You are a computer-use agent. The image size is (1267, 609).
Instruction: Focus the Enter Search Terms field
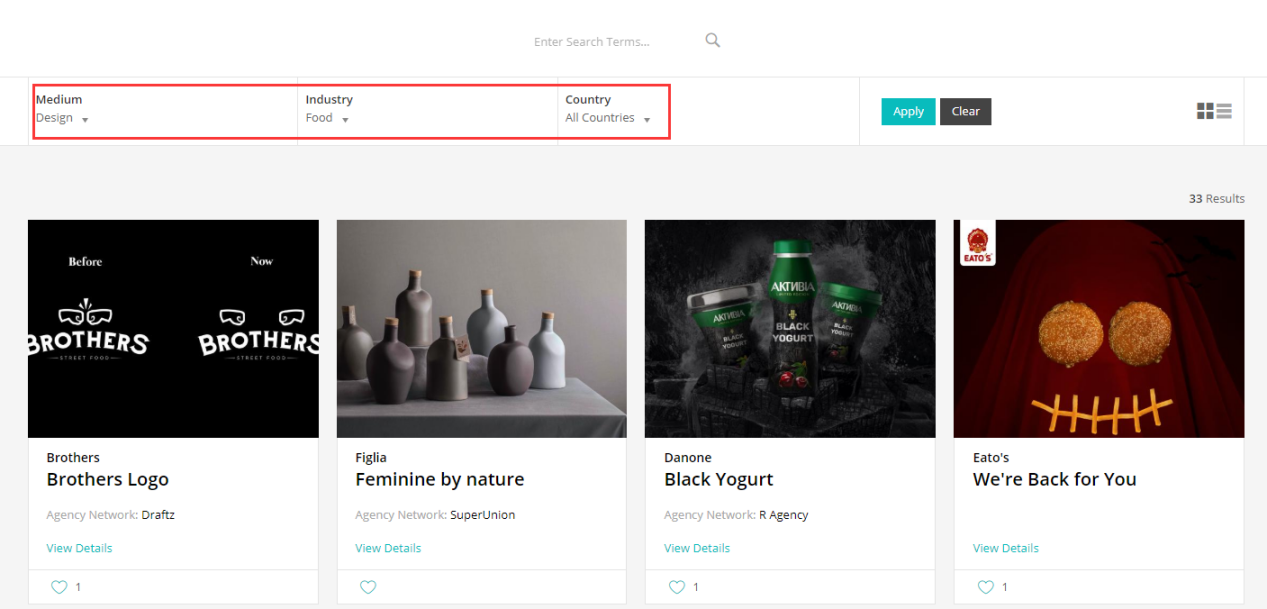point(615,42)
